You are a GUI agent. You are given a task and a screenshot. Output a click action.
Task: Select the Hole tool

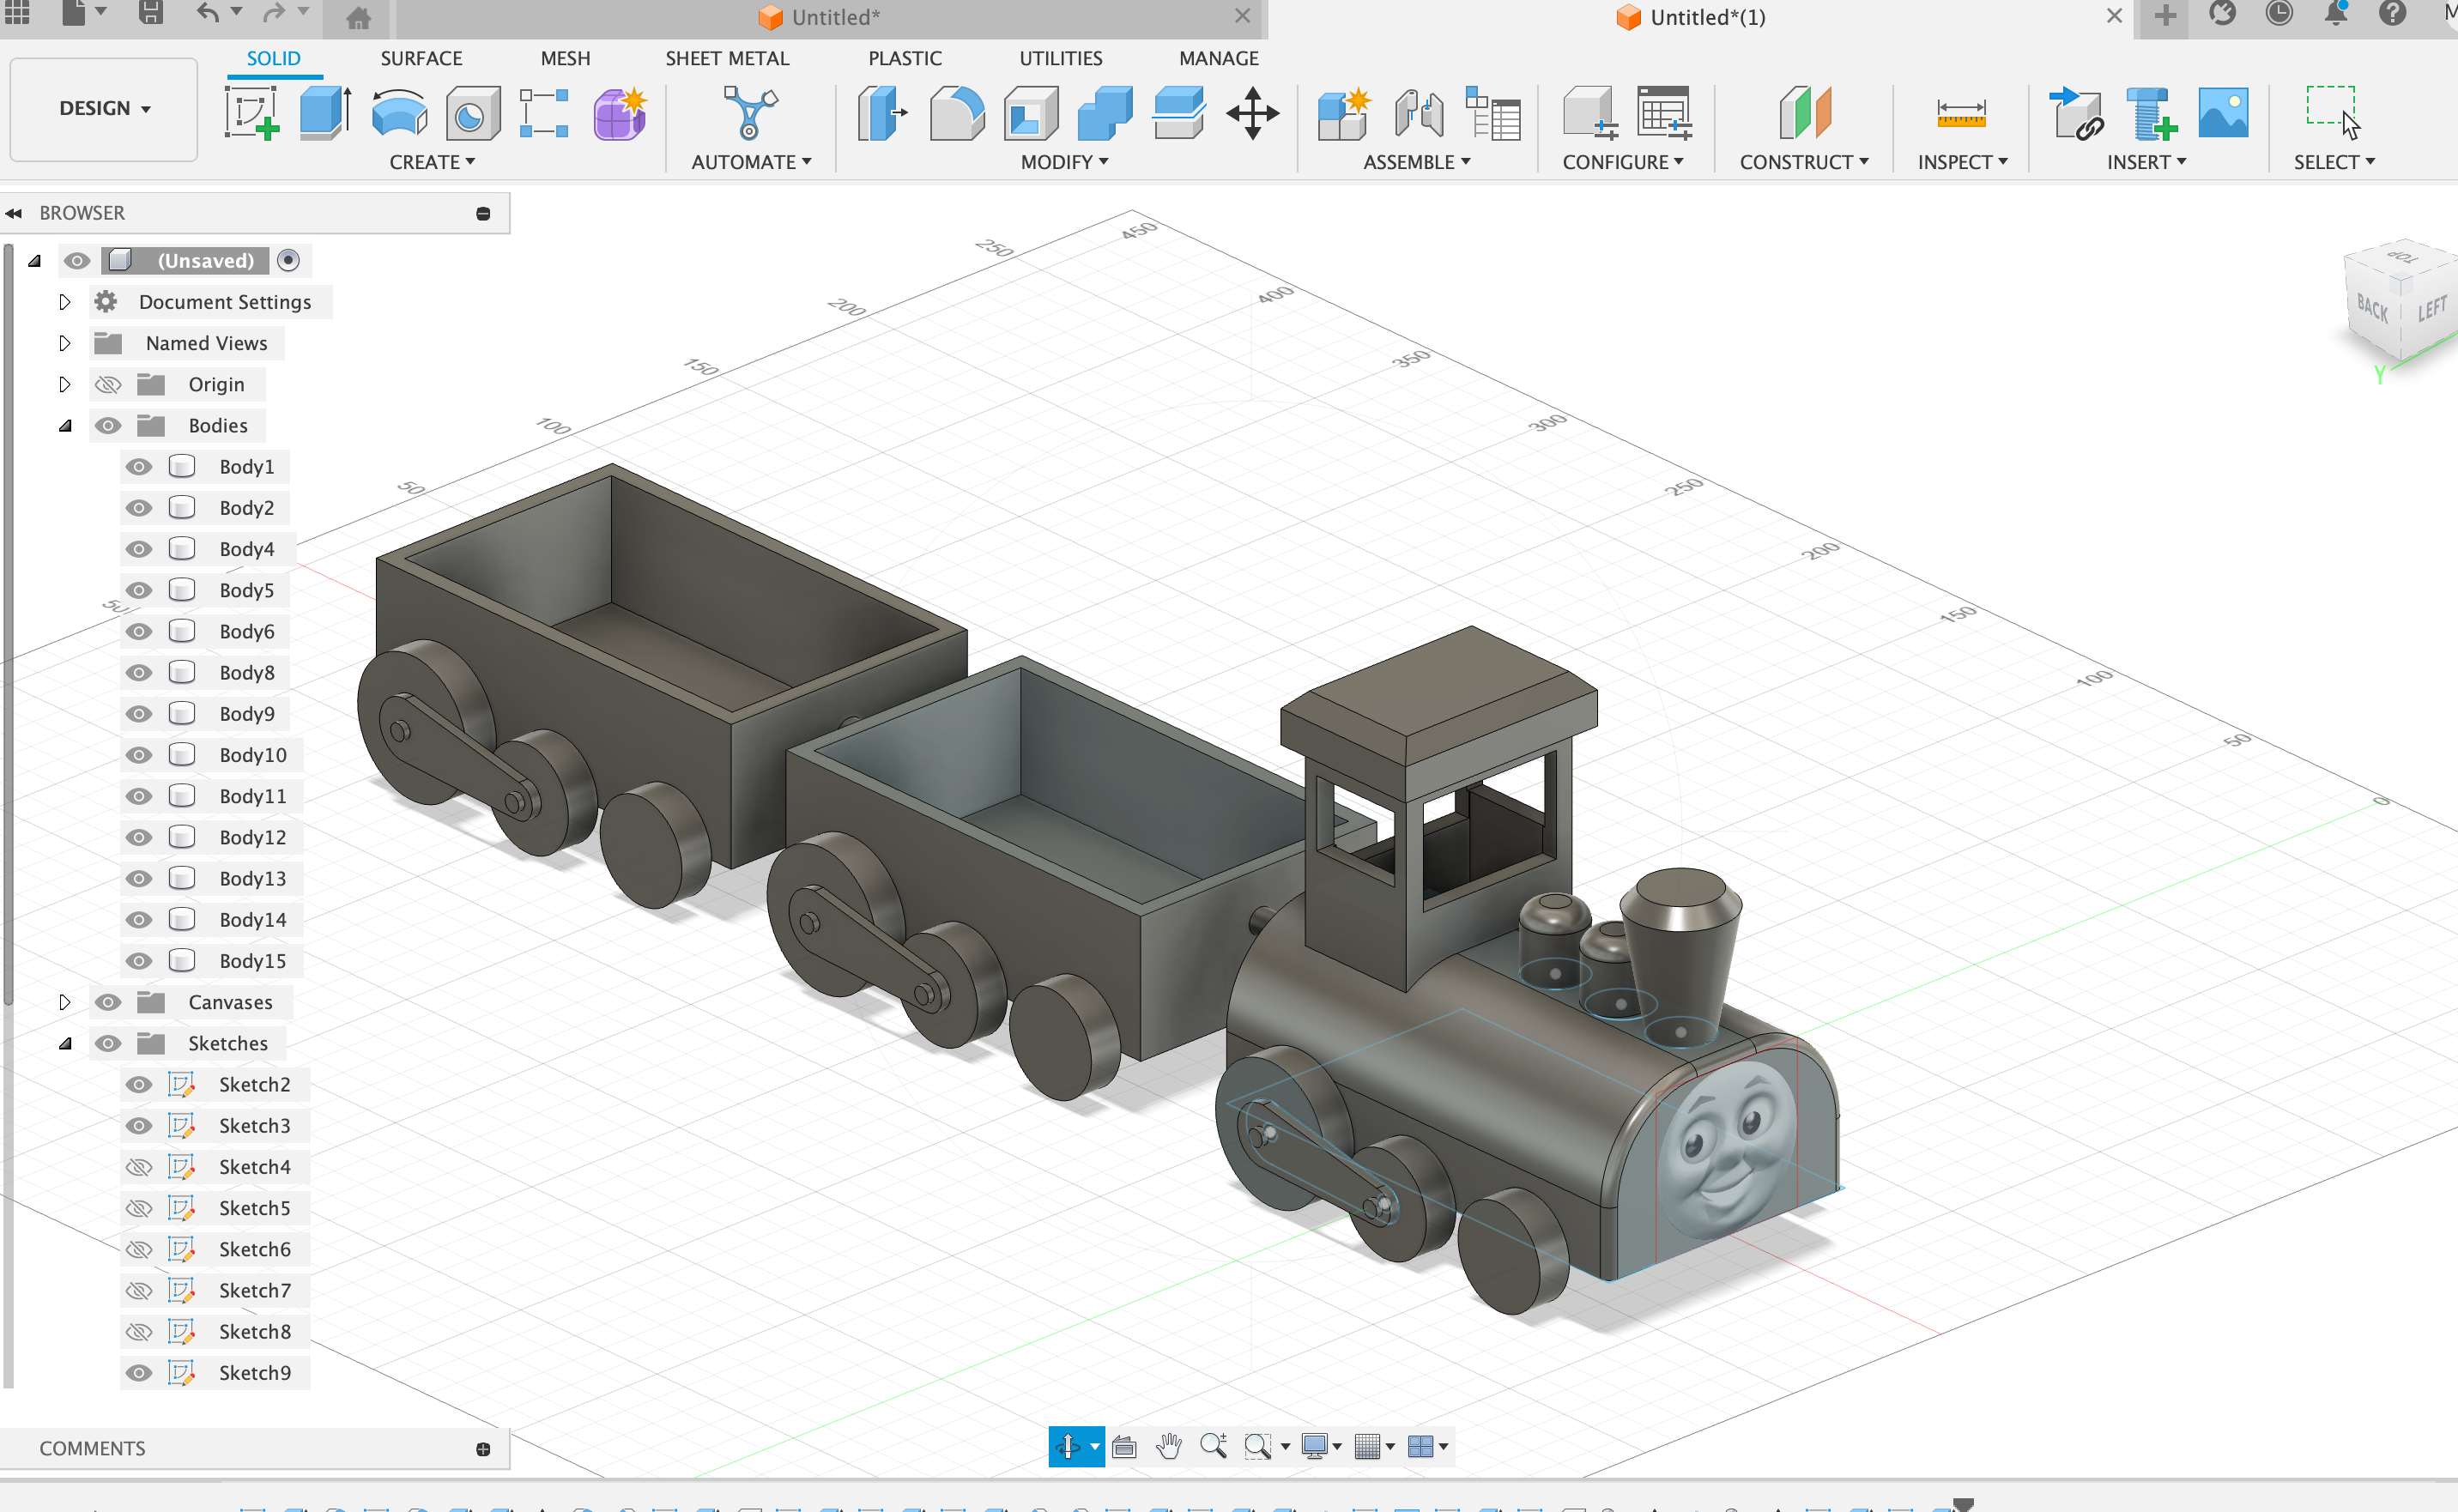pyautogui.click(x=472, y=112)
